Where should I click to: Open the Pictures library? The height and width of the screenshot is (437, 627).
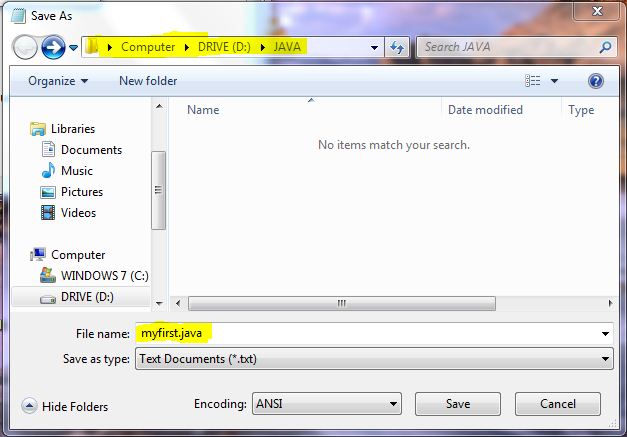82,192
